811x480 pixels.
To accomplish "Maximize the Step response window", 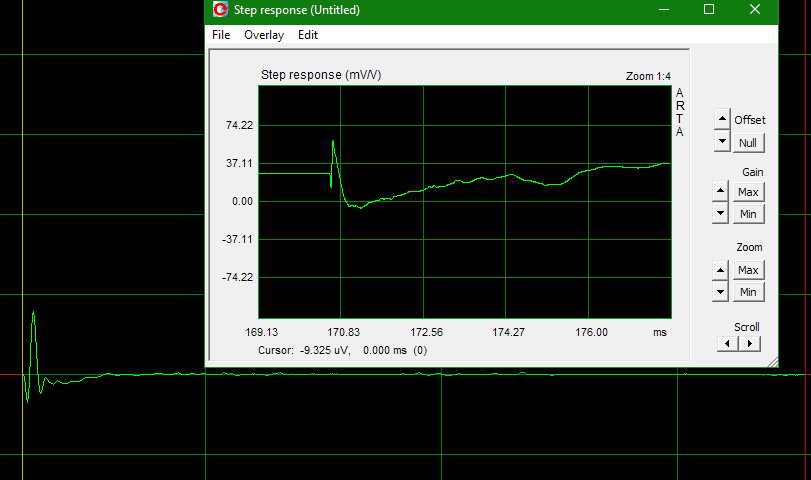I will (x=709, y=9).
